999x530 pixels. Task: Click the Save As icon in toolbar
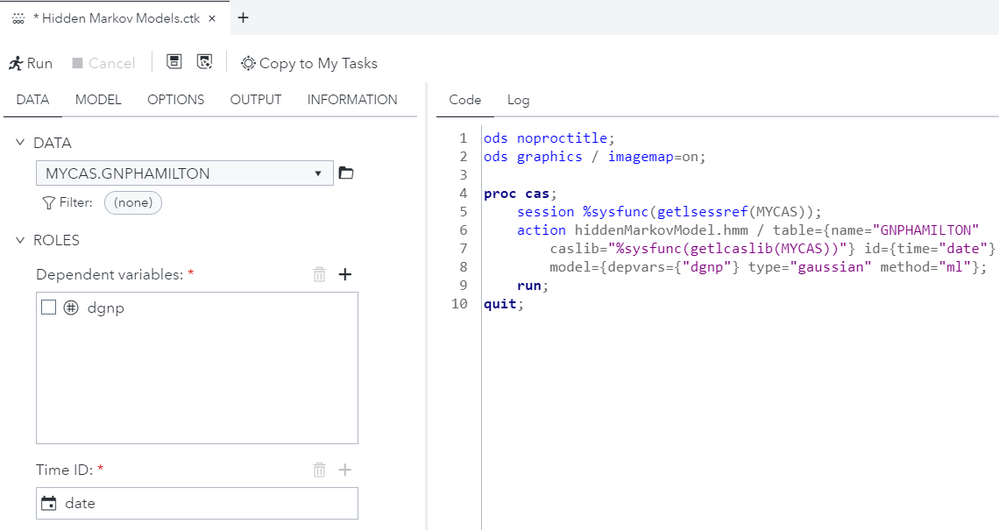[204, 62]
